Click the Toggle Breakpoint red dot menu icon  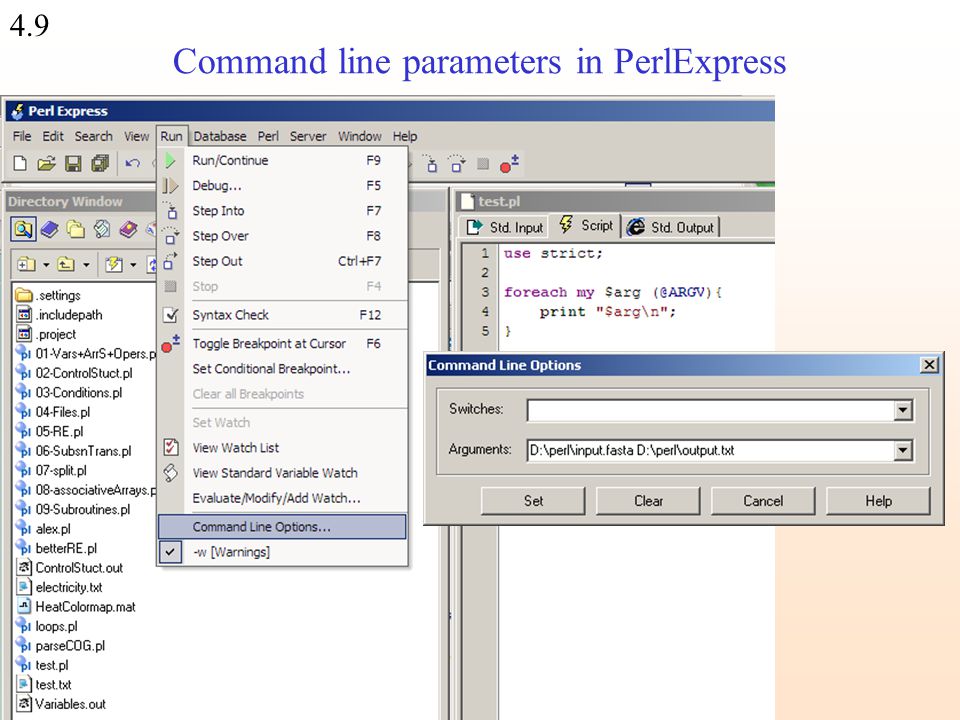tap(171, 344)
